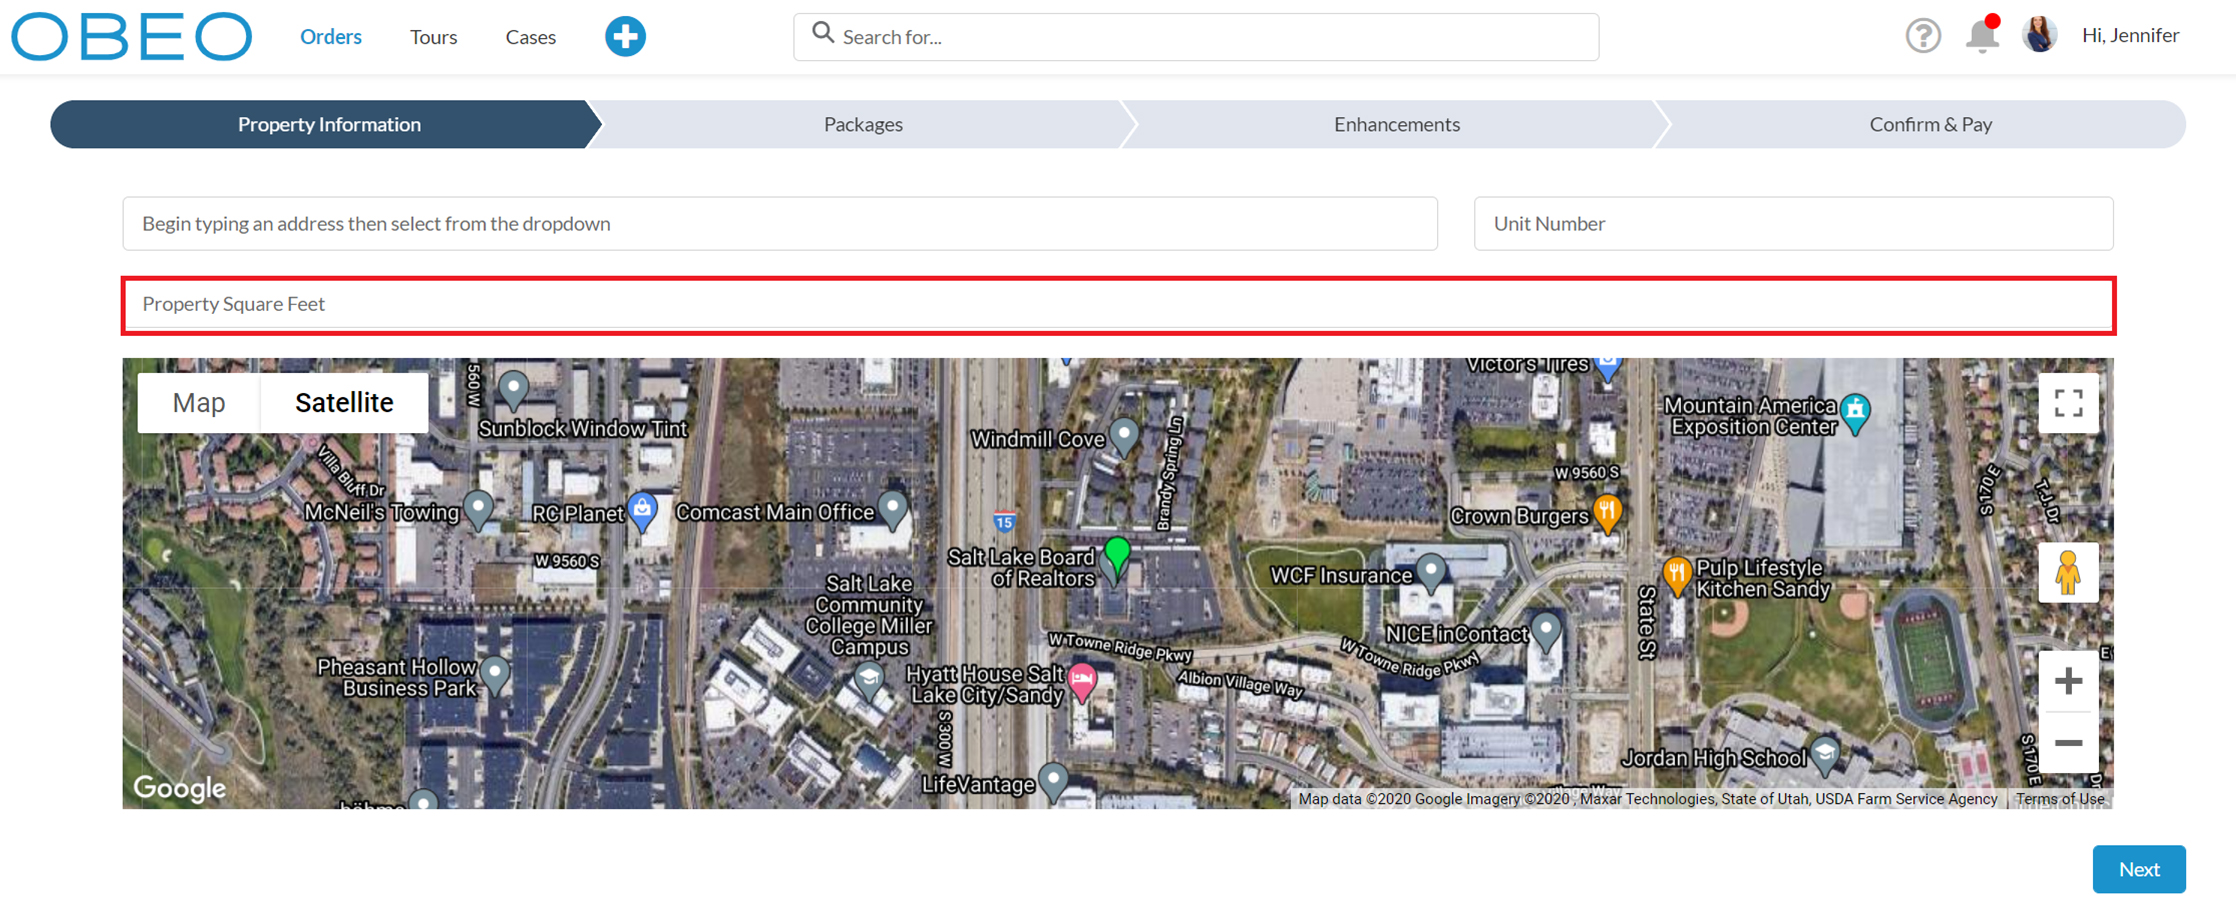Click the RC Planet shop pin
This screenshot has width=2236, height=918.
click(x=642, y=511)
